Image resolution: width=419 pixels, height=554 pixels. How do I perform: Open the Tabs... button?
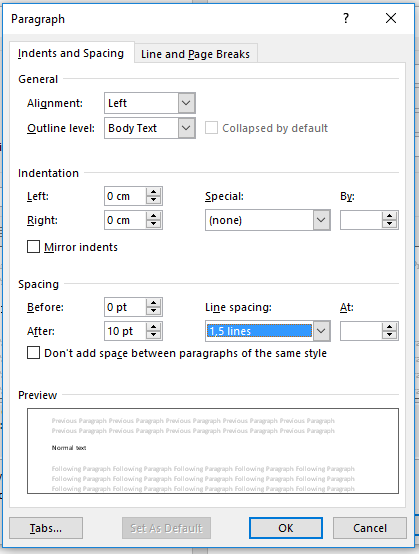46,528
